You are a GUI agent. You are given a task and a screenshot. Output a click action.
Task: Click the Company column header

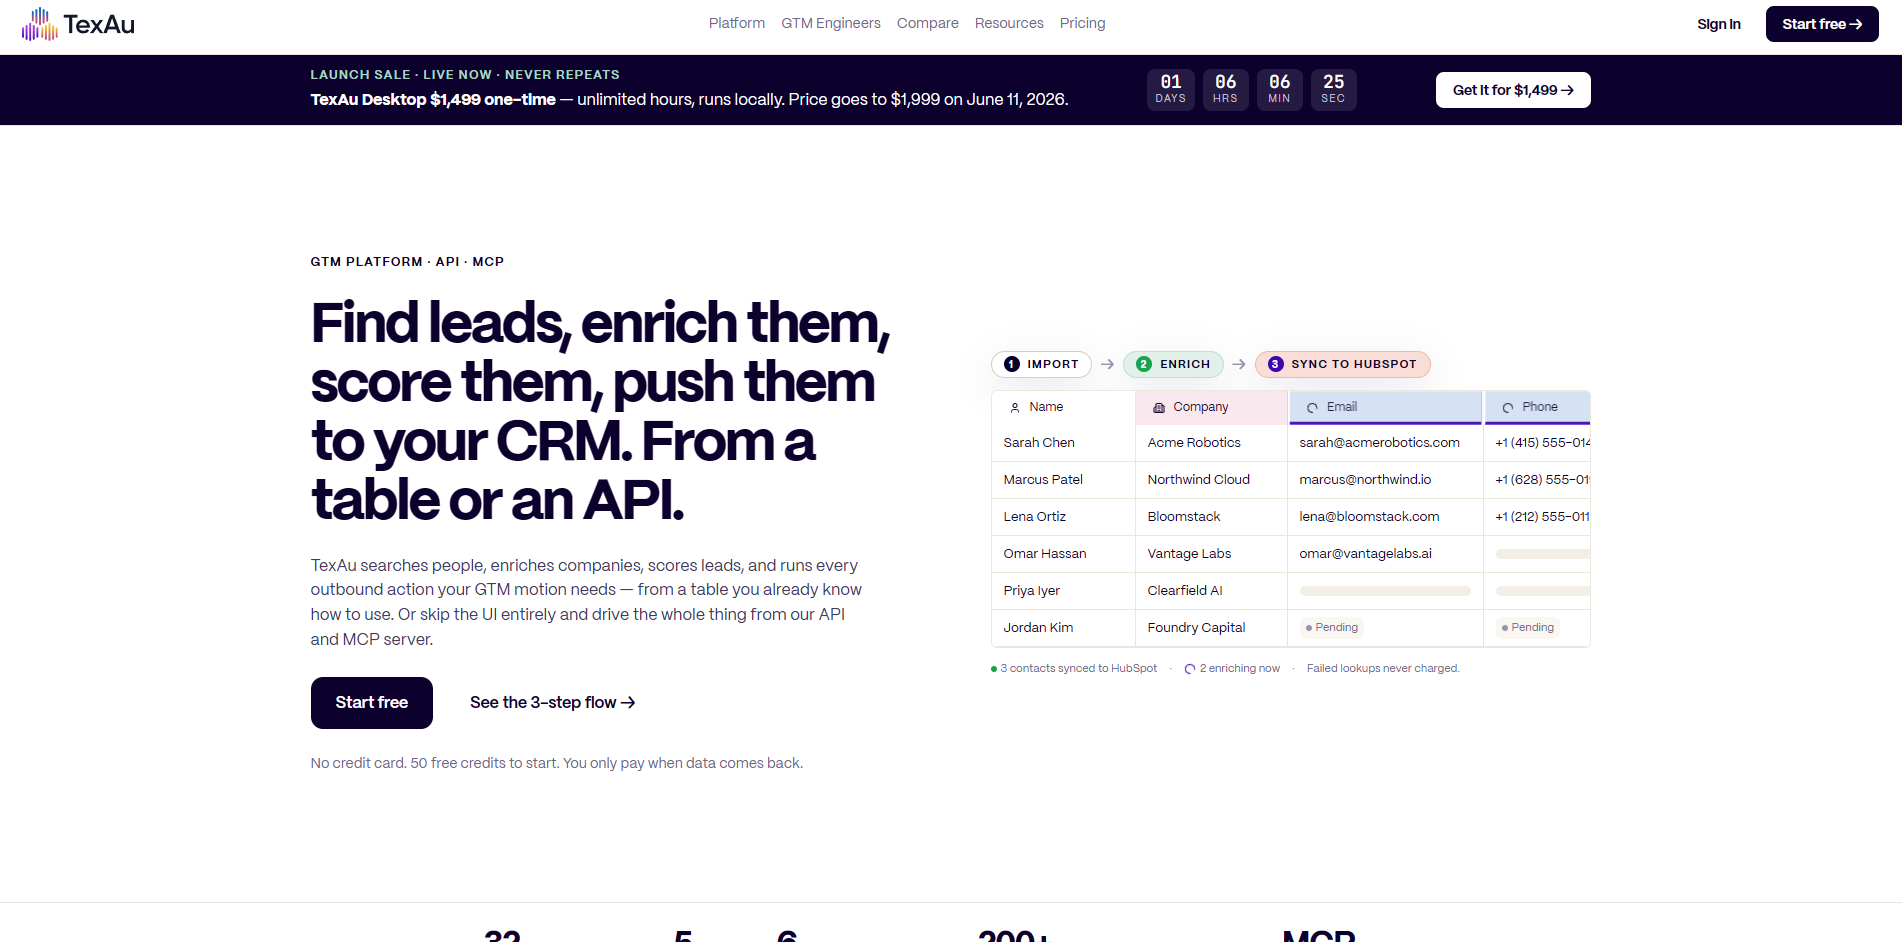pos(1211,407)
